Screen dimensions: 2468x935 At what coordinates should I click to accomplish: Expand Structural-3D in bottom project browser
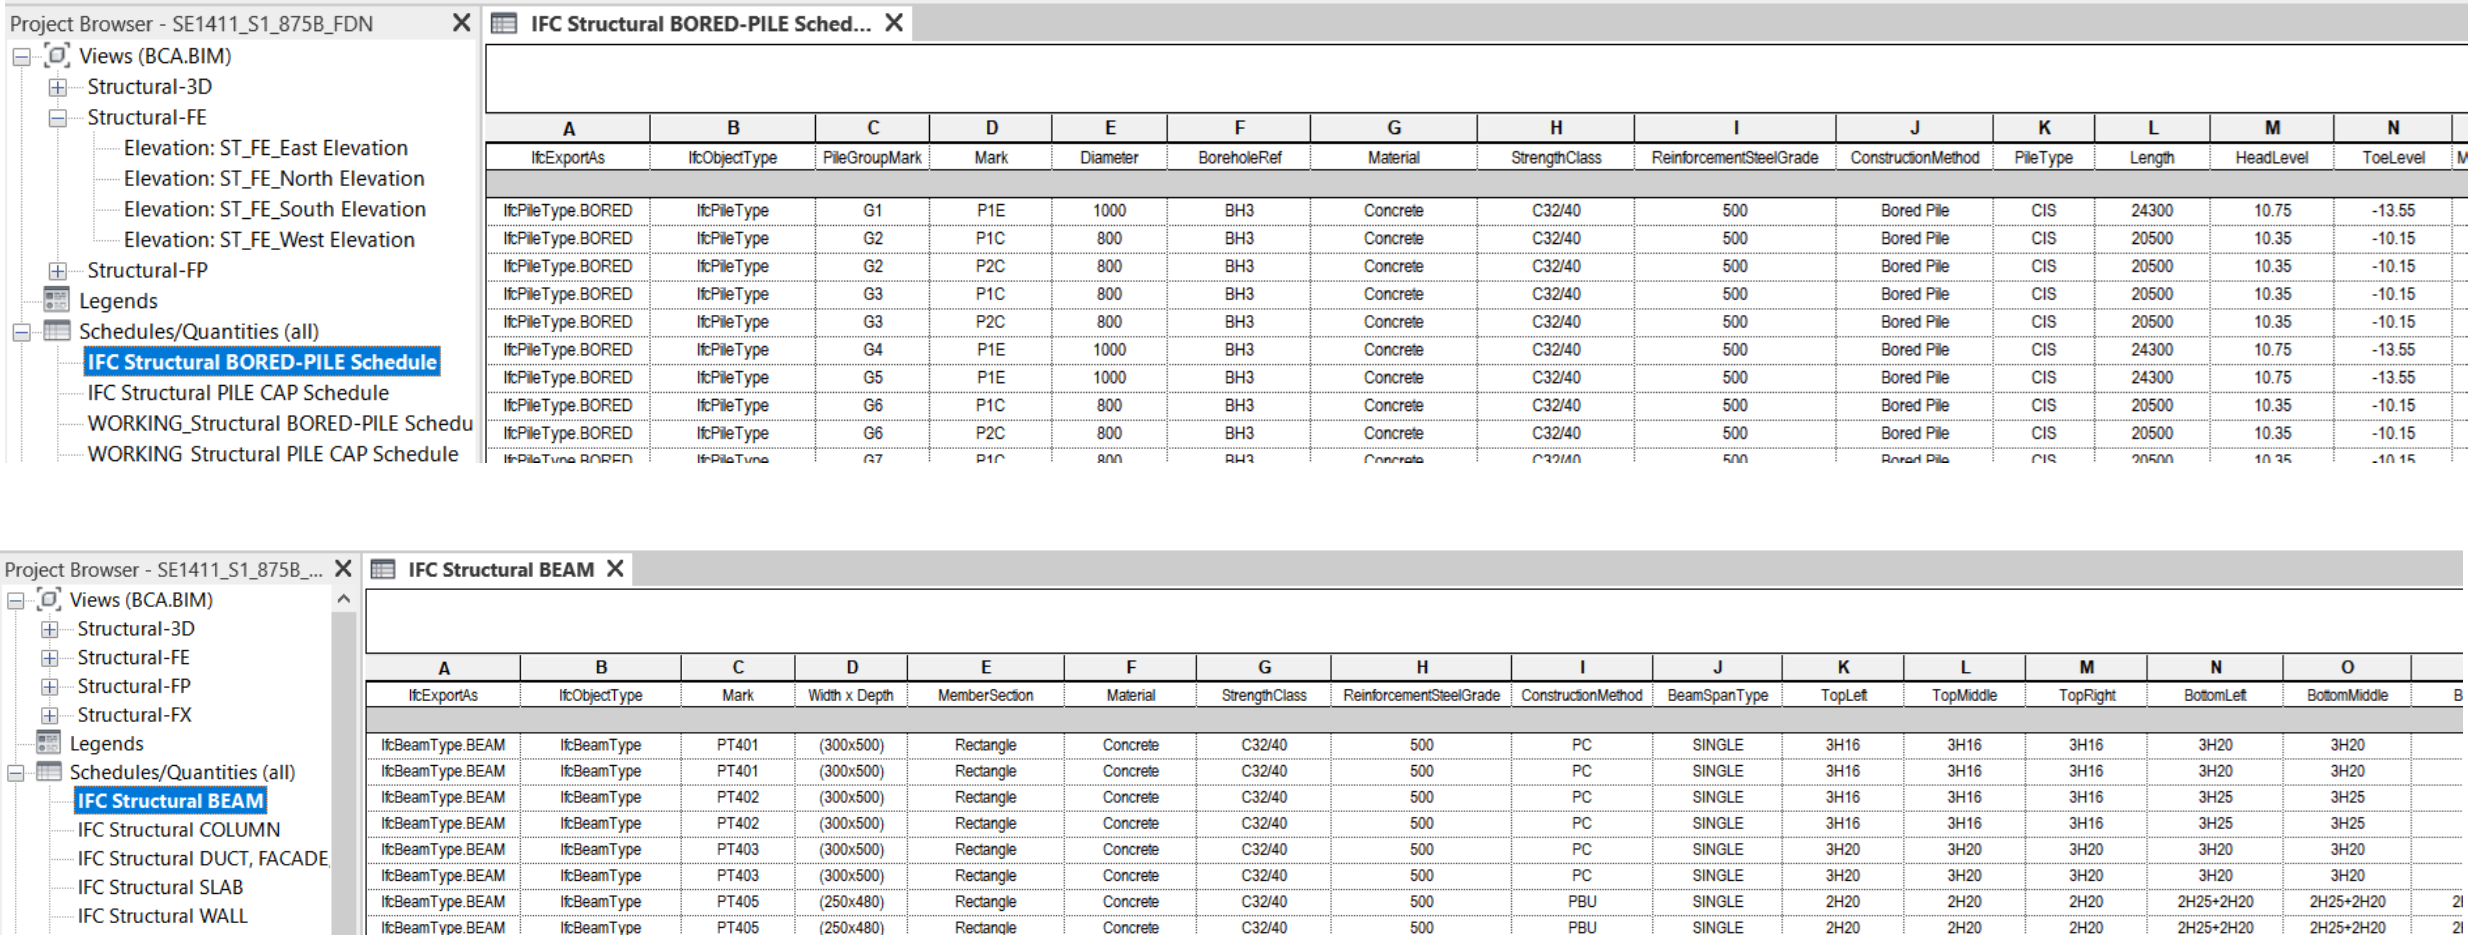click(x=49, y=630)
